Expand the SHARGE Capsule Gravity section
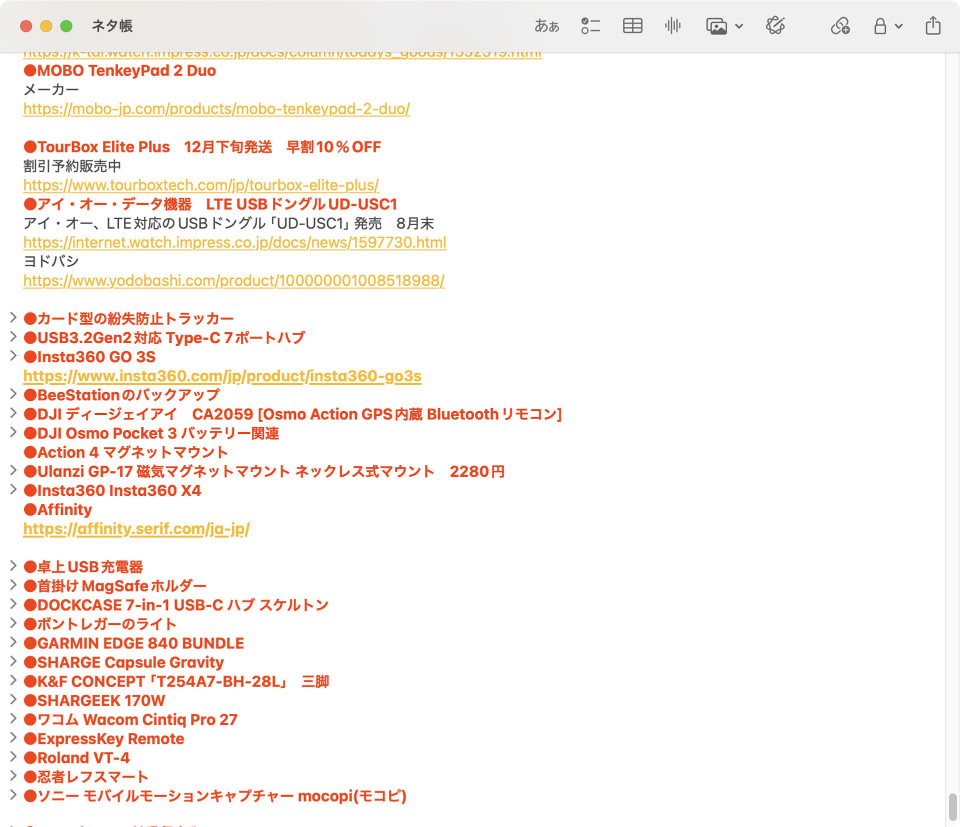The height and width of the screenshot is (827, 960). 13,660
